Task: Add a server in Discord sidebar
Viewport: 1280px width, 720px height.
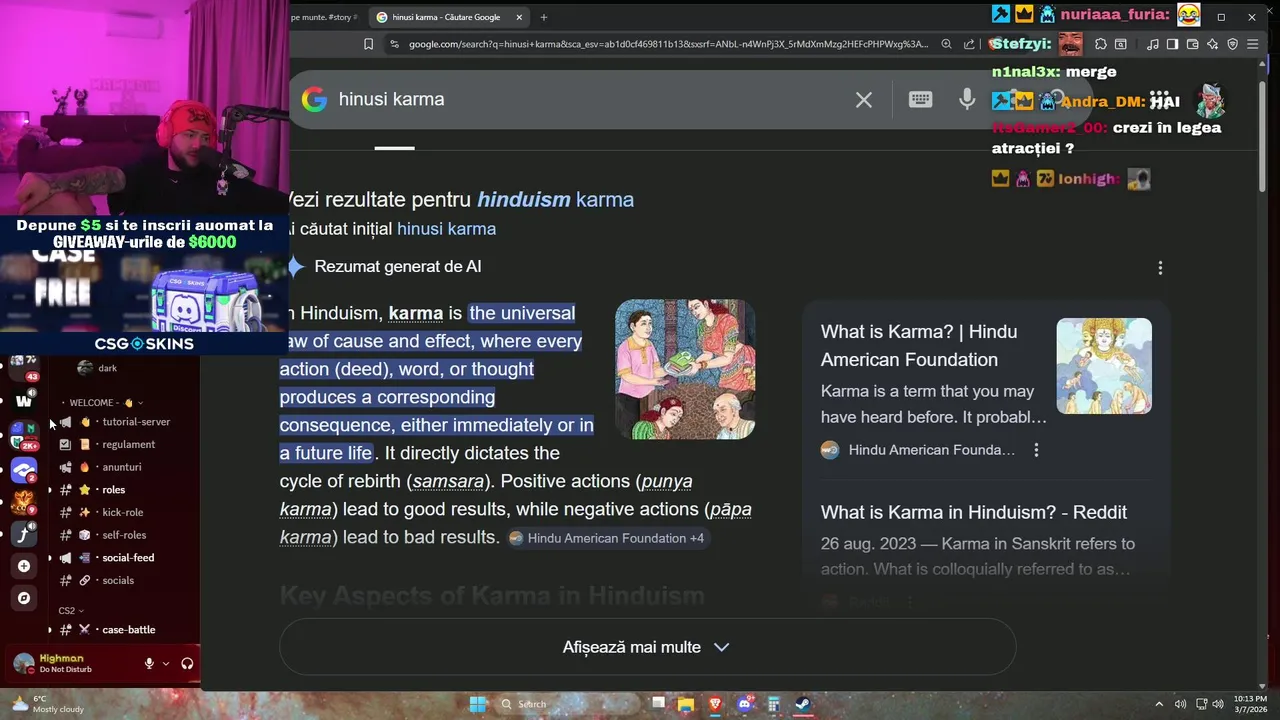Action: point(24,566)
